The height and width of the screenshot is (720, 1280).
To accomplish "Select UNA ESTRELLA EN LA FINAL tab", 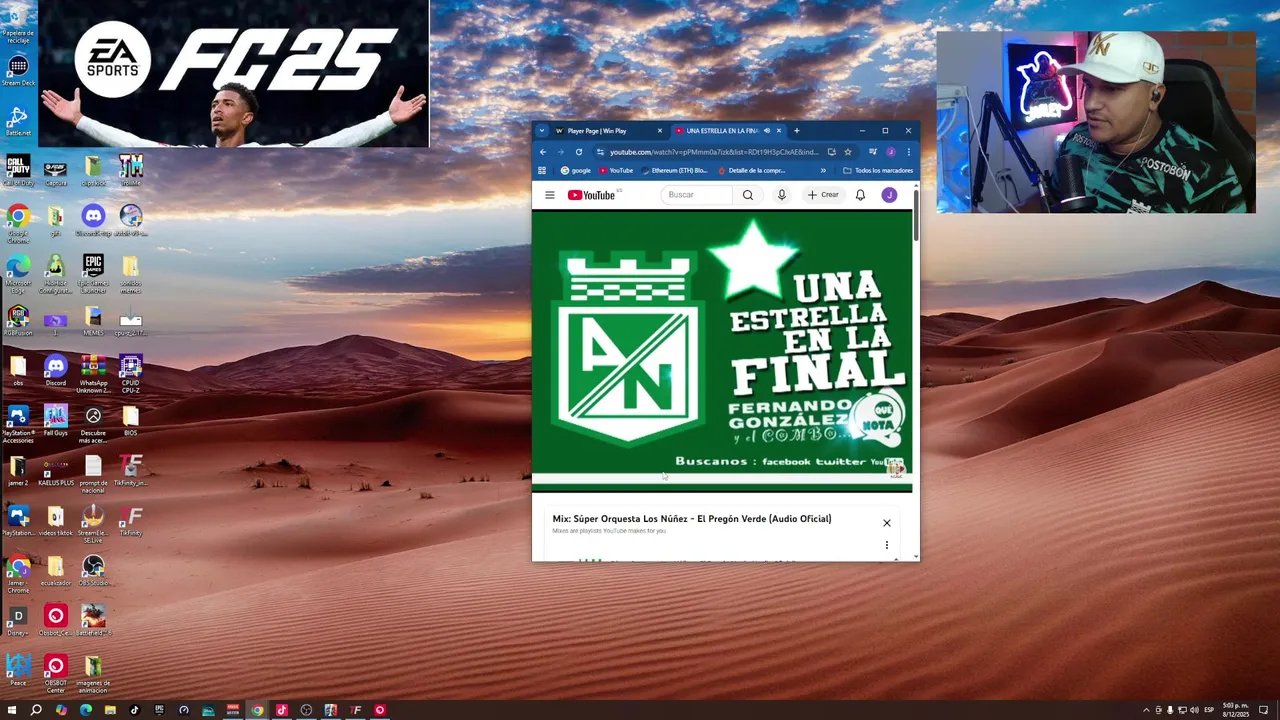I will (721, 131).
